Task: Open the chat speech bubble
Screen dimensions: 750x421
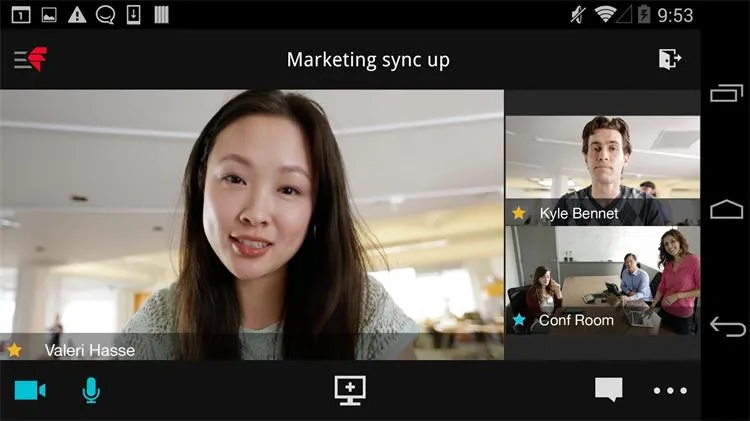Action: [608, 389]
